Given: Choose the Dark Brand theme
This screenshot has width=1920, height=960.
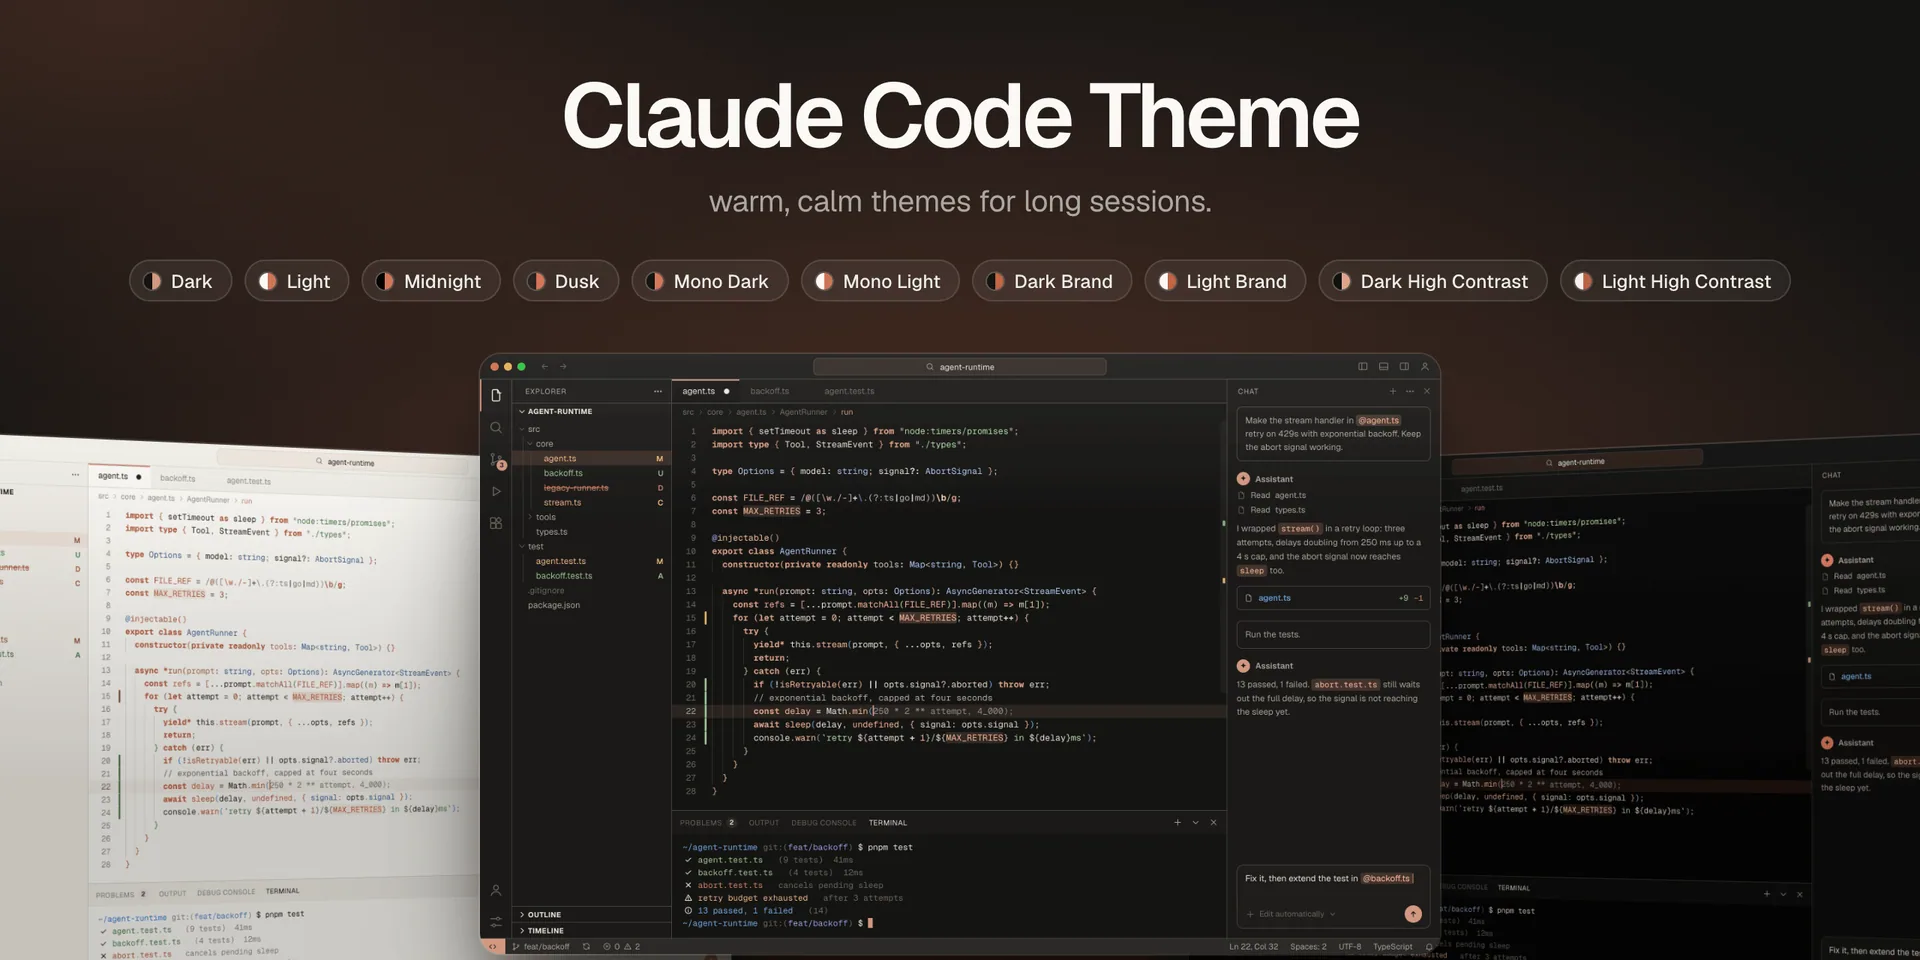Looking at the screenshot, I should [1052, 281].
